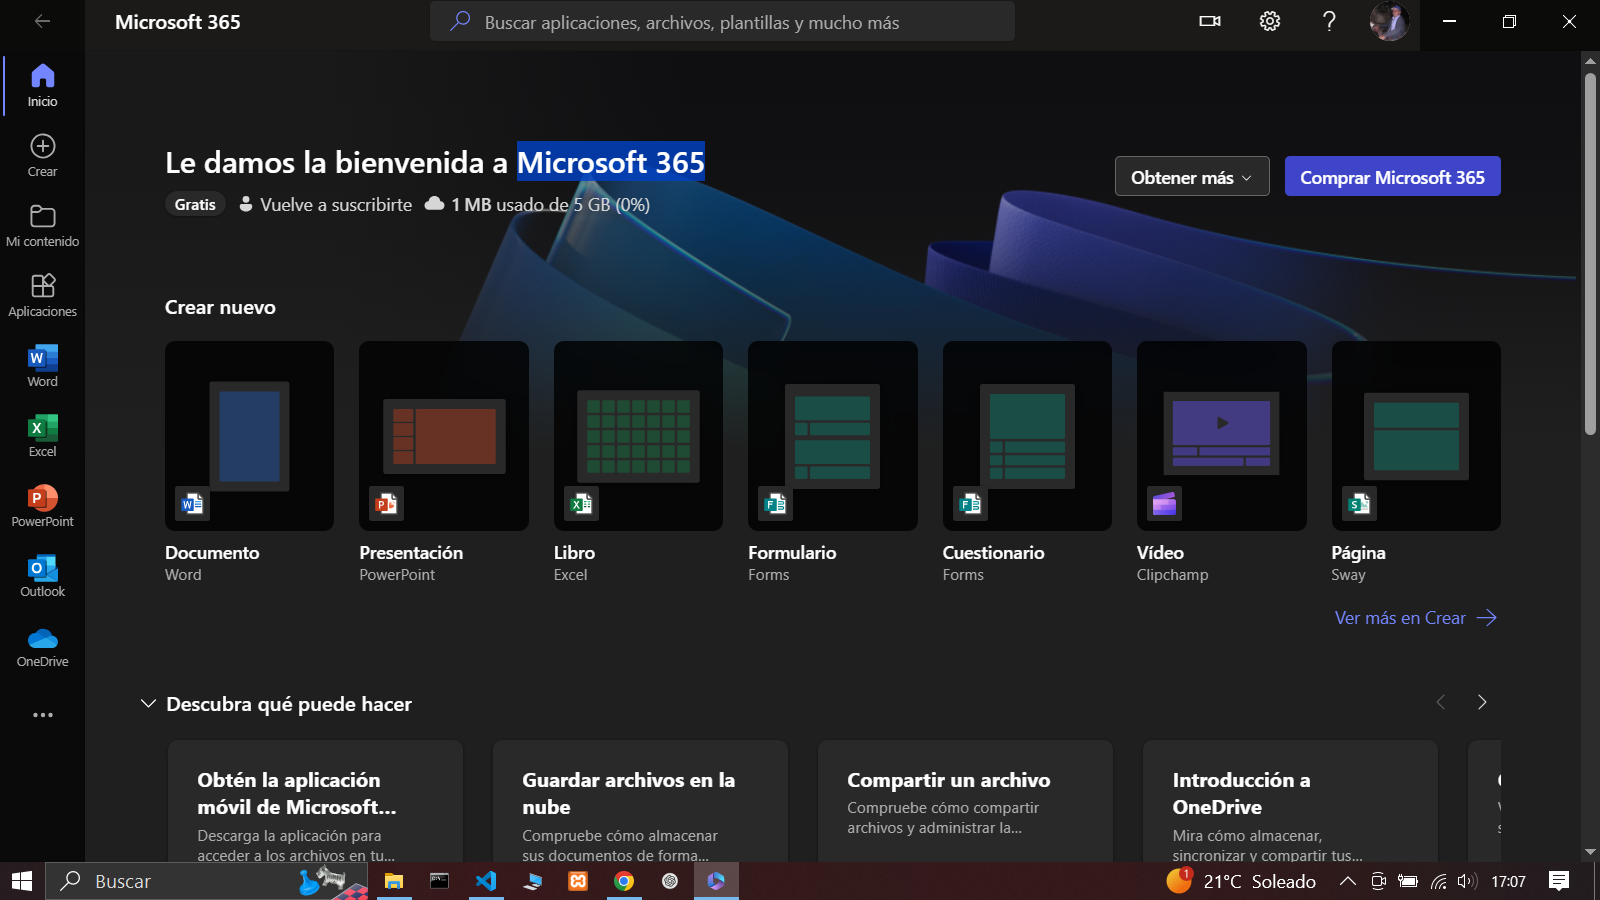
Task: Click the page vertical scrollbar thumb
Action: pyautogui.click(x=1590, y=254)
